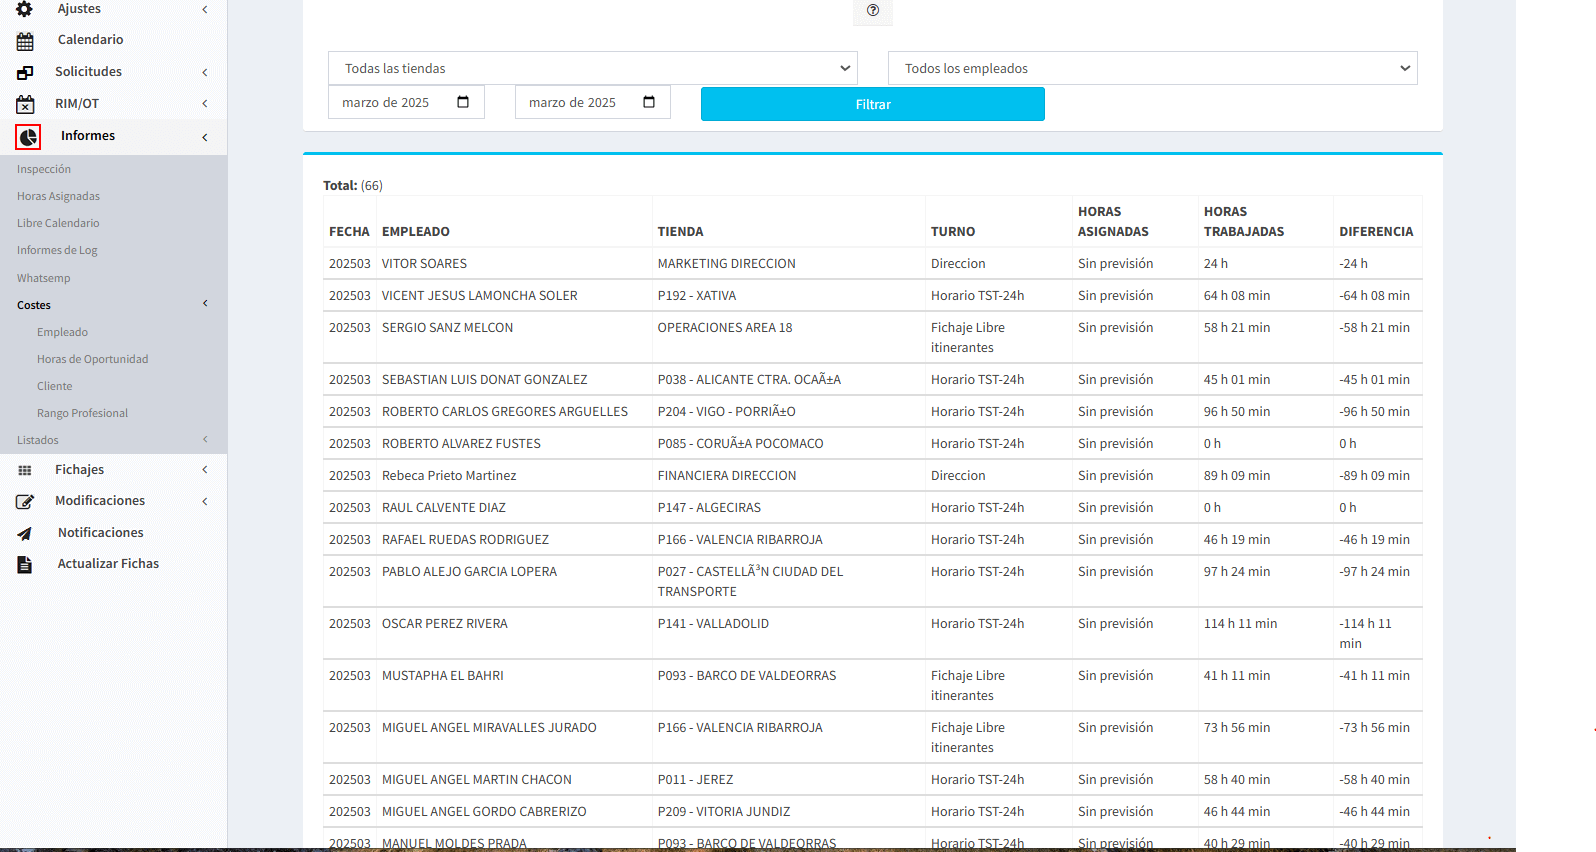Screen dimensions: 1596x852
Task: Click the 'Total: (66)' label
Action: tap(353, 185)
